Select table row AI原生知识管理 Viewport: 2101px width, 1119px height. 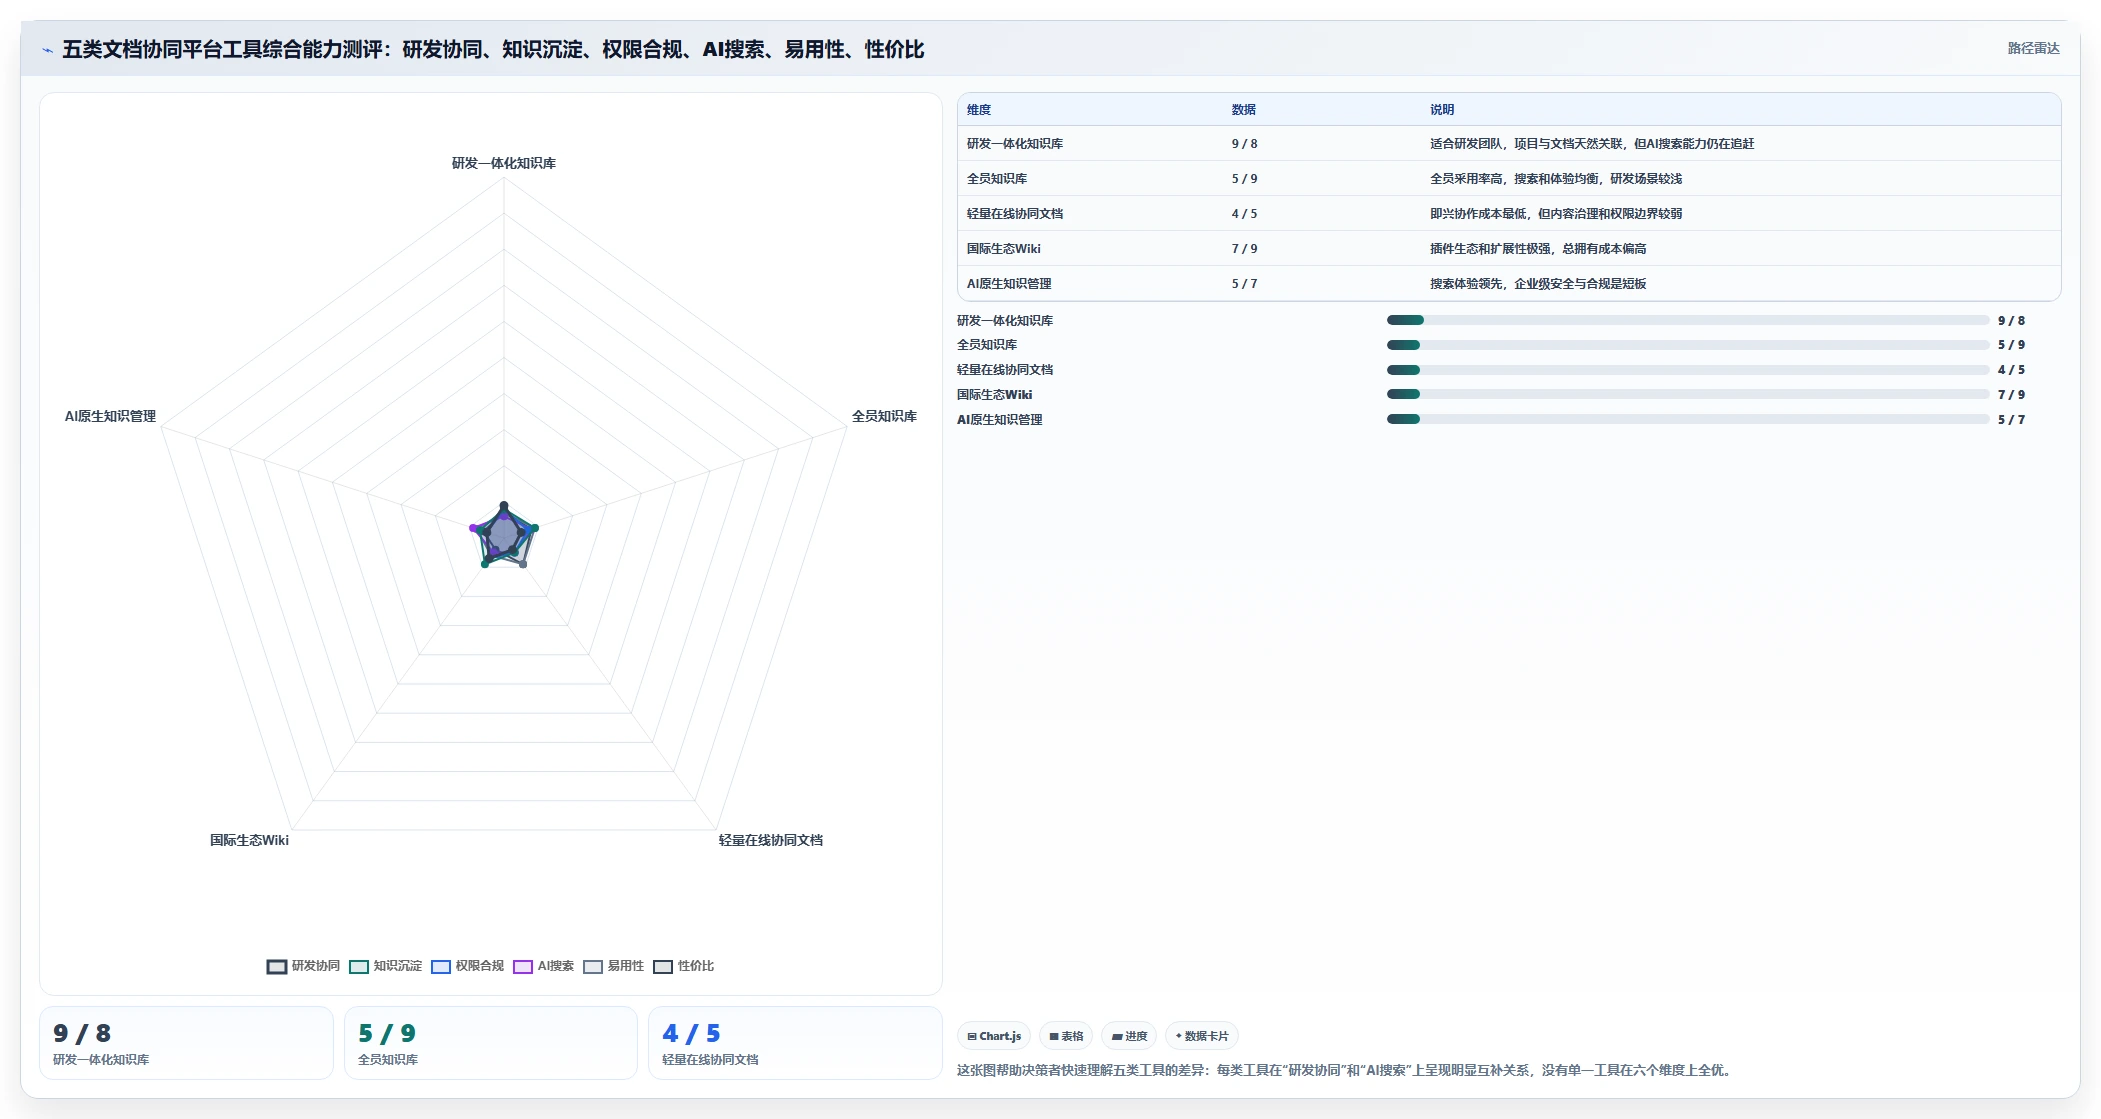[x=1509, y=284]
